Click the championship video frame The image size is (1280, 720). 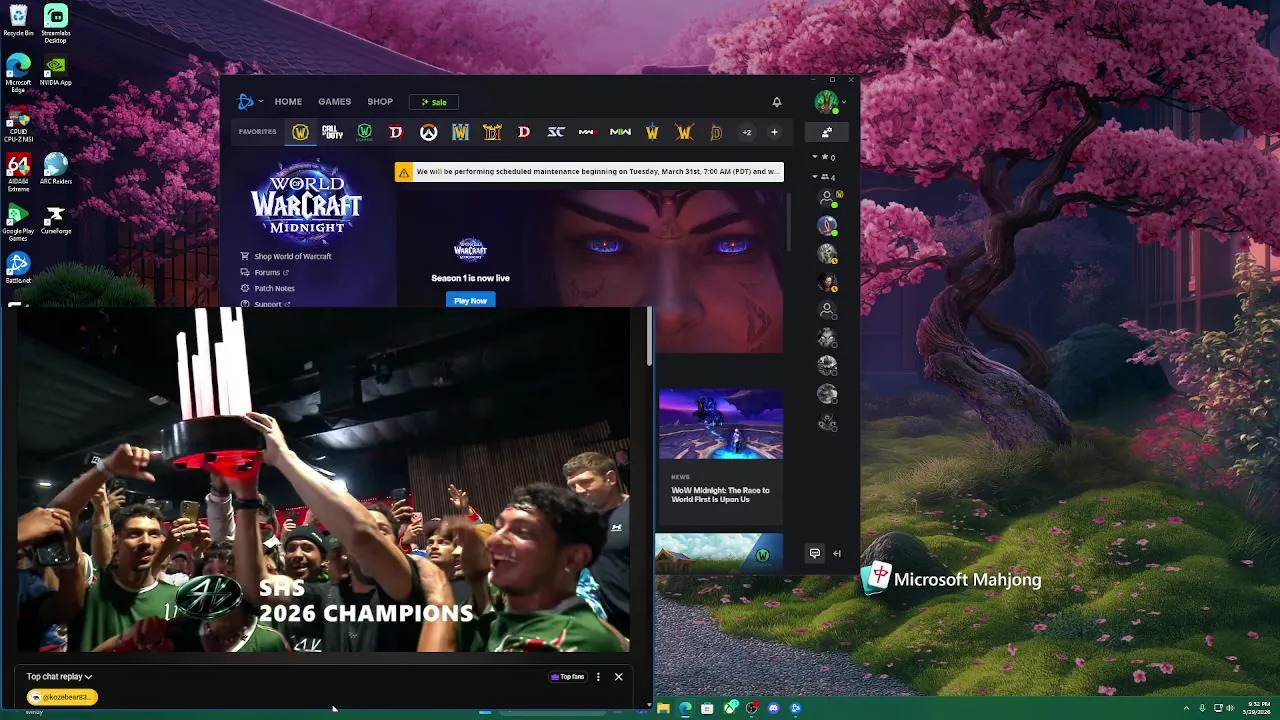(323, 480)
